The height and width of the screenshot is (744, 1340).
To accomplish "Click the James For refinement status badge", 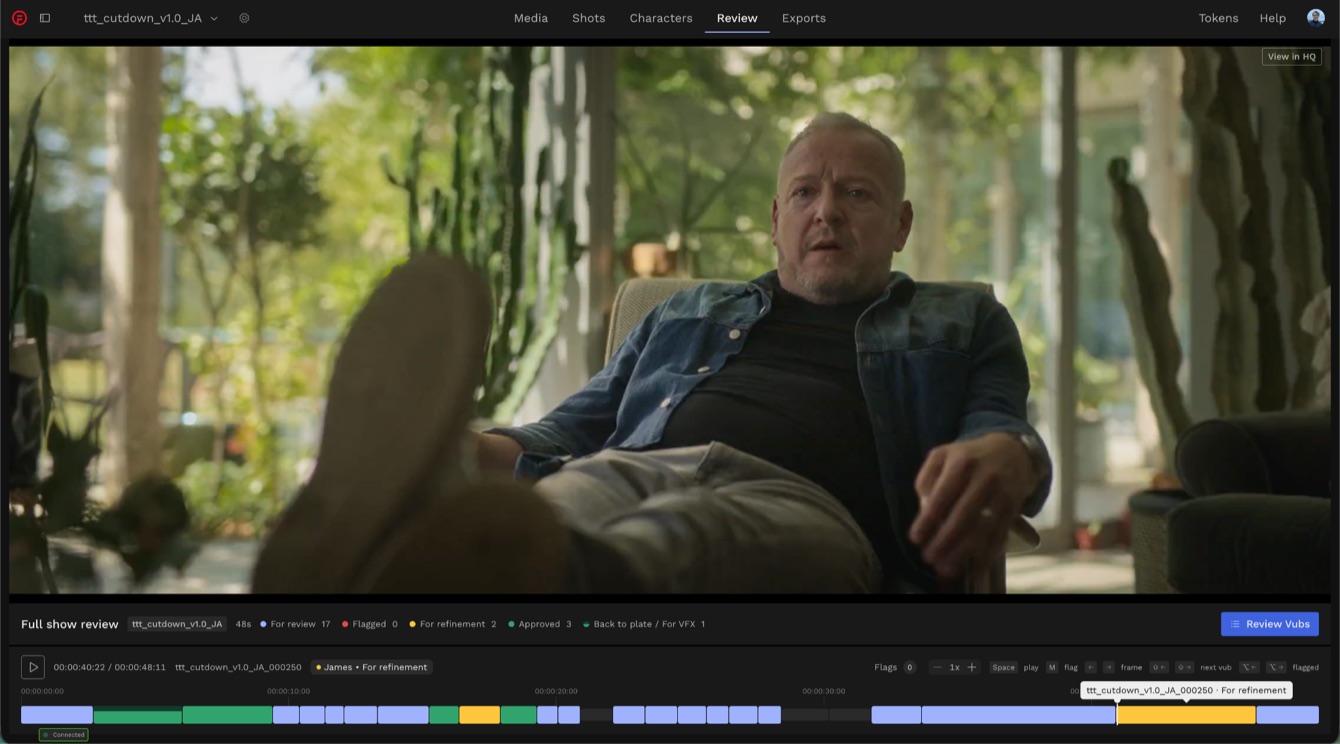I will 372,667.
